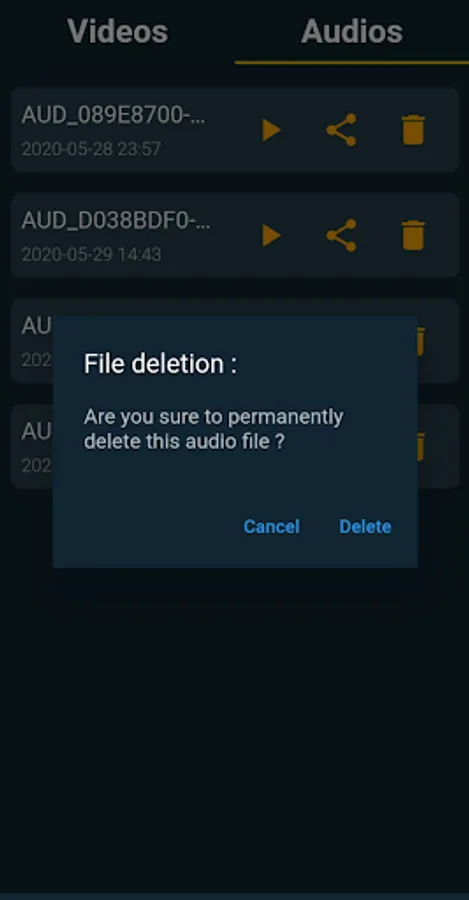Share the AUD_D038BDF0 audio file
469x900 pixels.
342,235
